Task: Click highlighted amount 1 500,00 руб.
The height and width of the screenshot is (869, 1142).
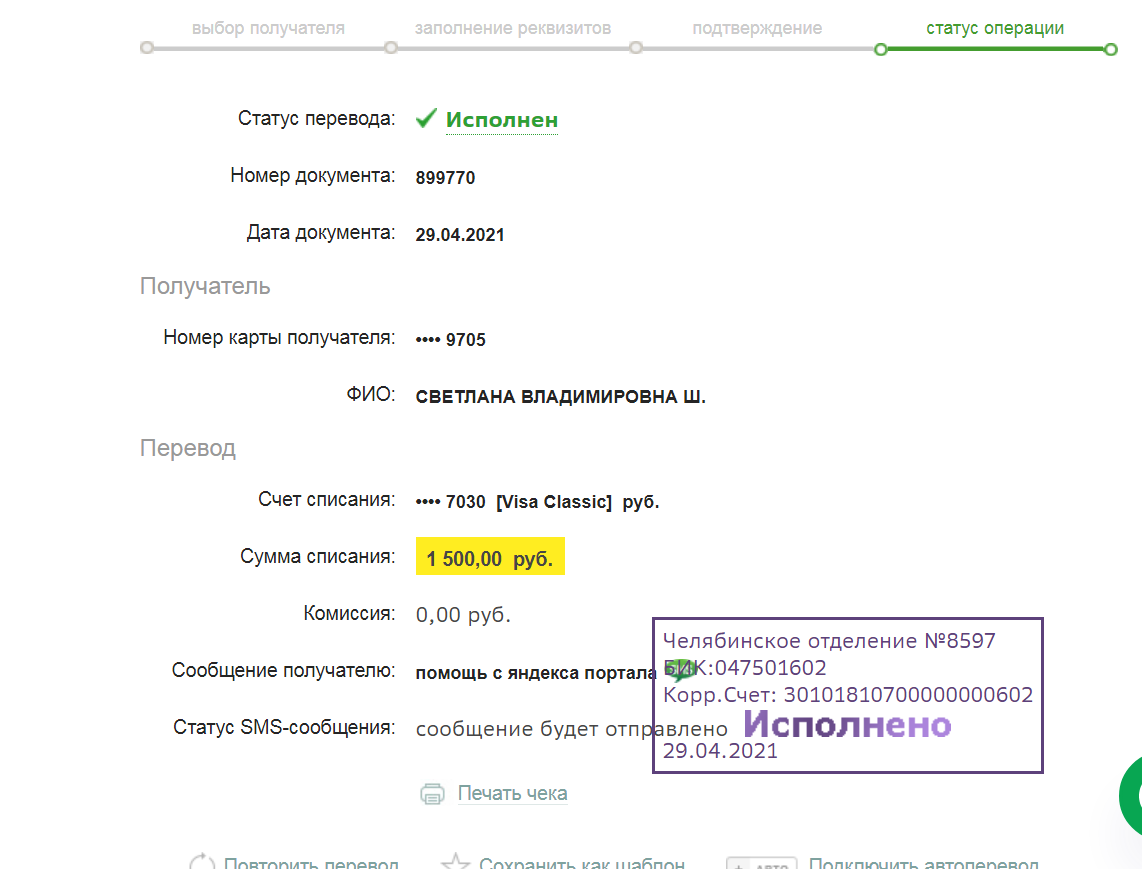Action: tap(490, 557)
